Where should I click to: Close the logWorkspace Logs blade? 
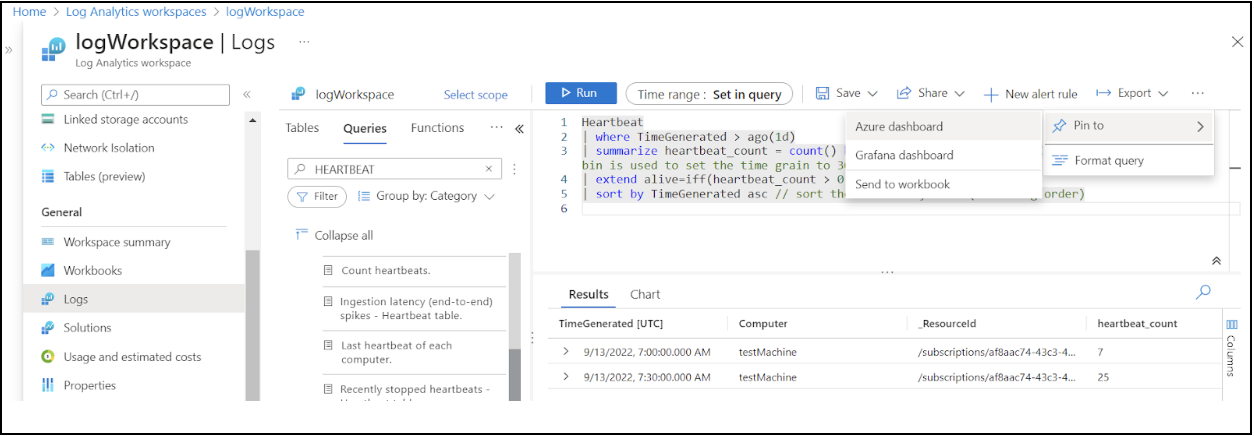[x=1237, y=42]
